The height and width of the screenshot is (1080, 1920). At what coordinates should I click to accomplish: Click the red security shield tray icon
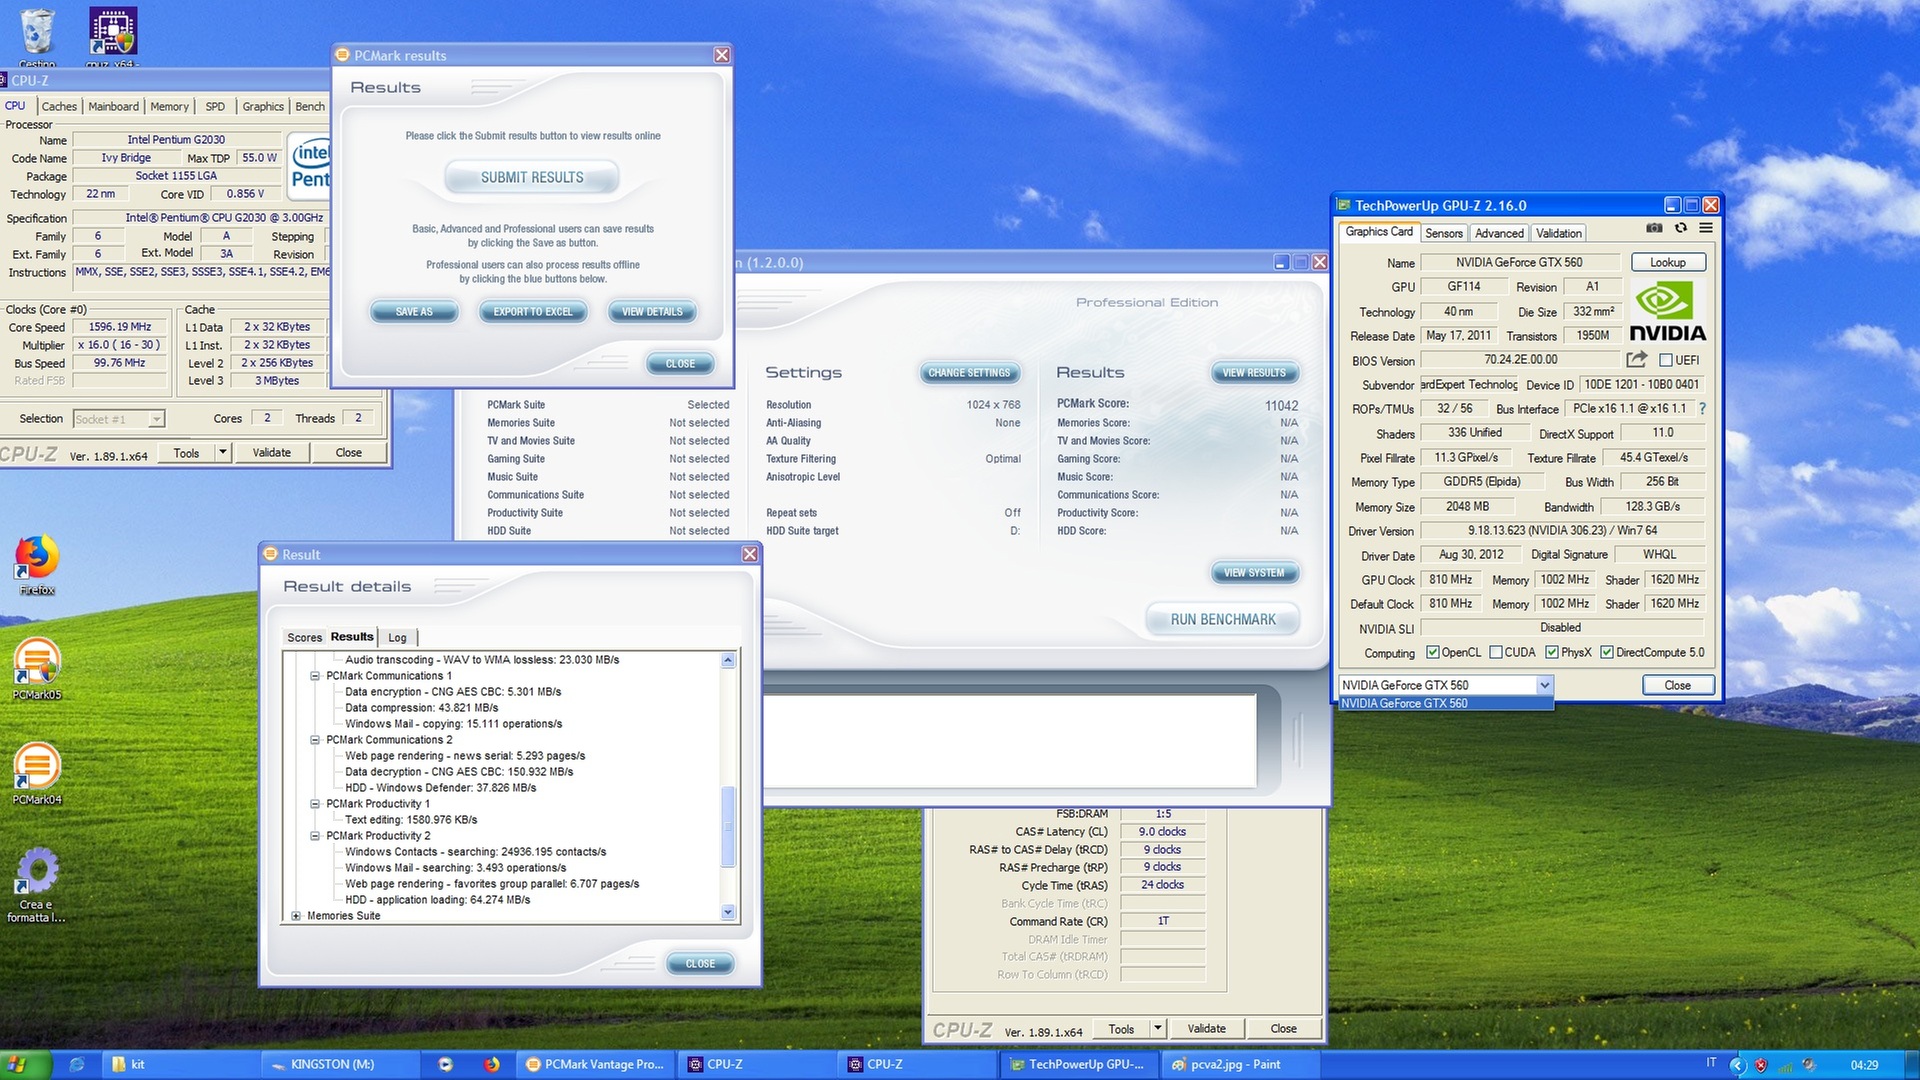[x=1761, y=1065]
